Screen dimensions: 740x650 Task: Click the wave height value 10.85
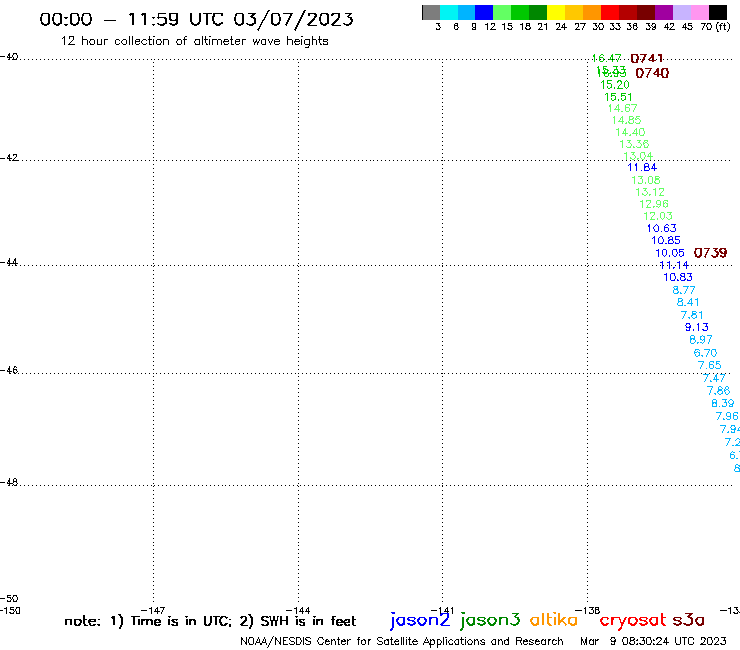click(x=666, y=240)
